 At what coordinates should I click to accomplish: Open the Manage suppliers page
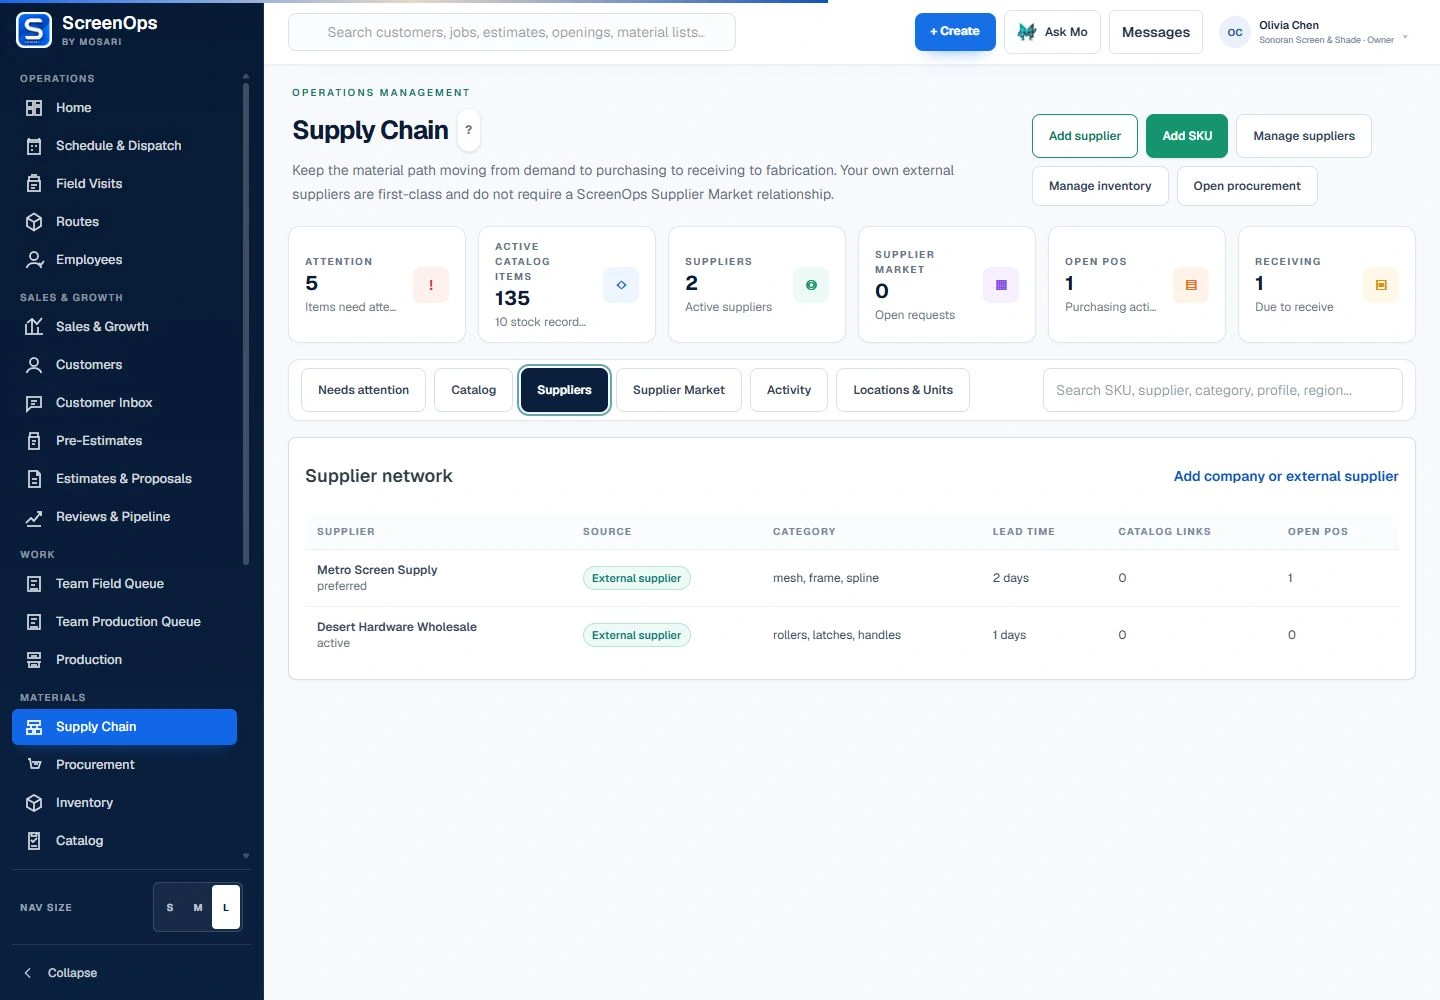(x=1304, y=136)
